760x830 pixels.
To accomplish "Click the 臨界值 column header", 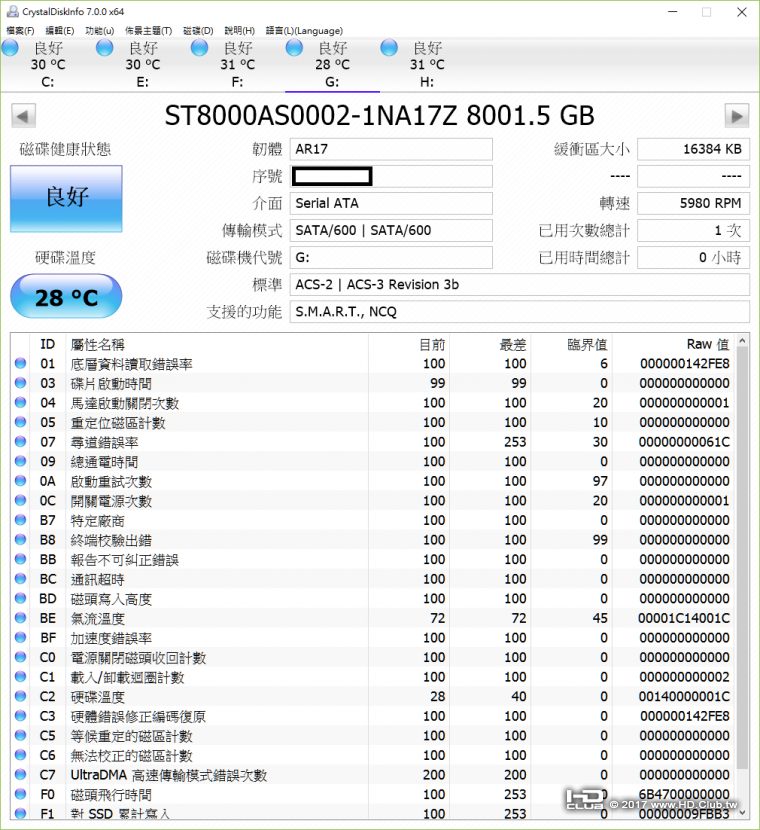I will point(587,345).
